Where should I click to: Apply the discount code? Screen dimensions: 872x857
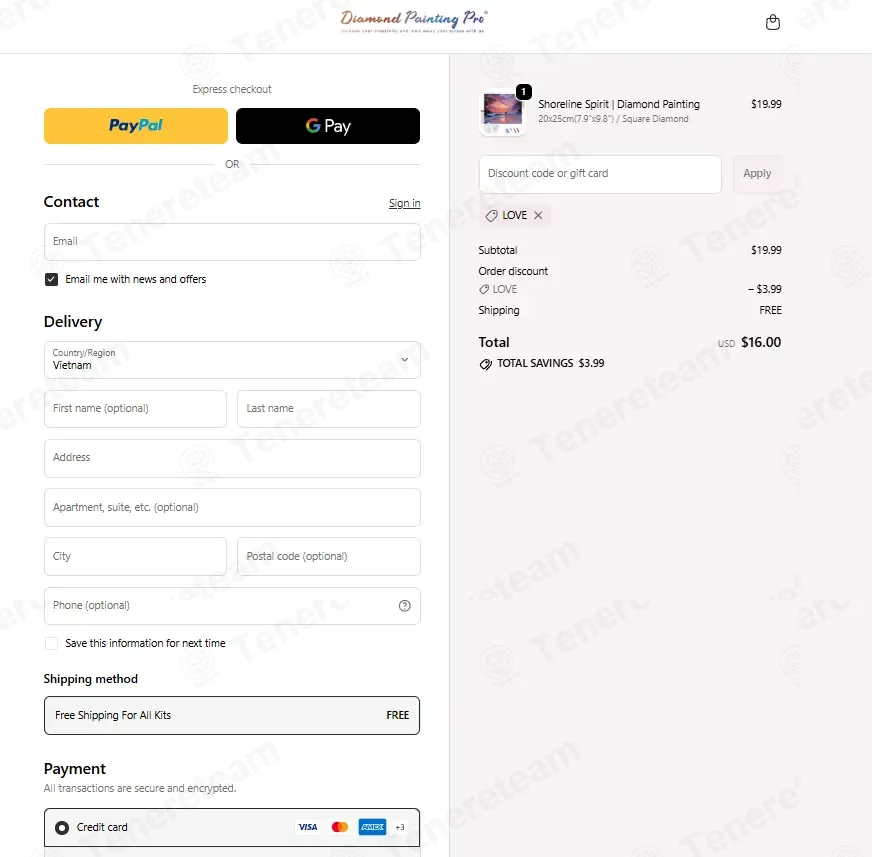coord(757,174)
